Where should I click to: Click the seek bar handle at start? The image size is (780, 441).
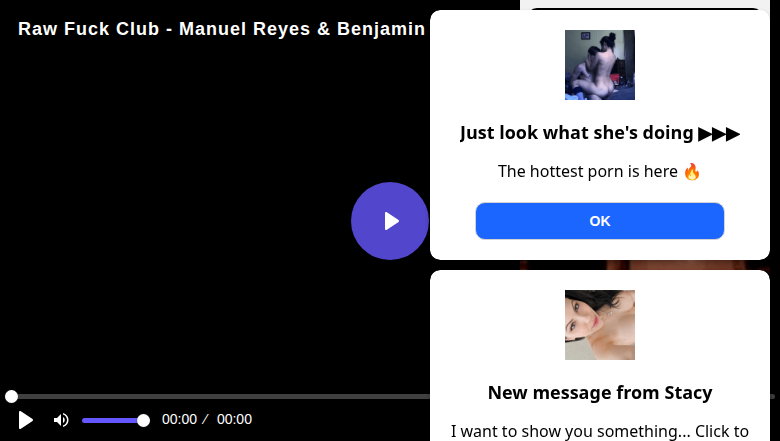(11, 397)
